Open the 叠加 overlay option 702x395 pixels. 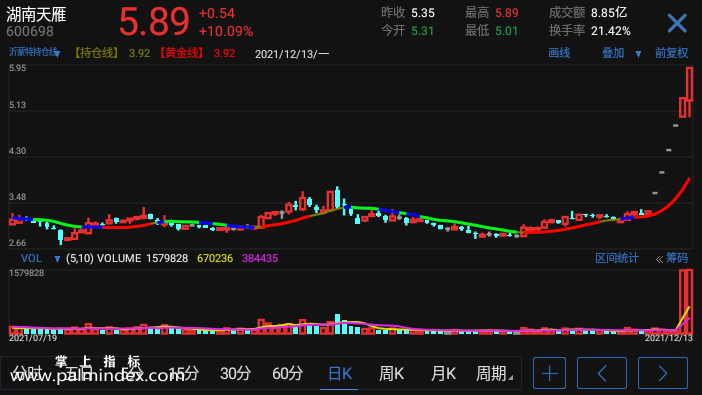(613, 53)
